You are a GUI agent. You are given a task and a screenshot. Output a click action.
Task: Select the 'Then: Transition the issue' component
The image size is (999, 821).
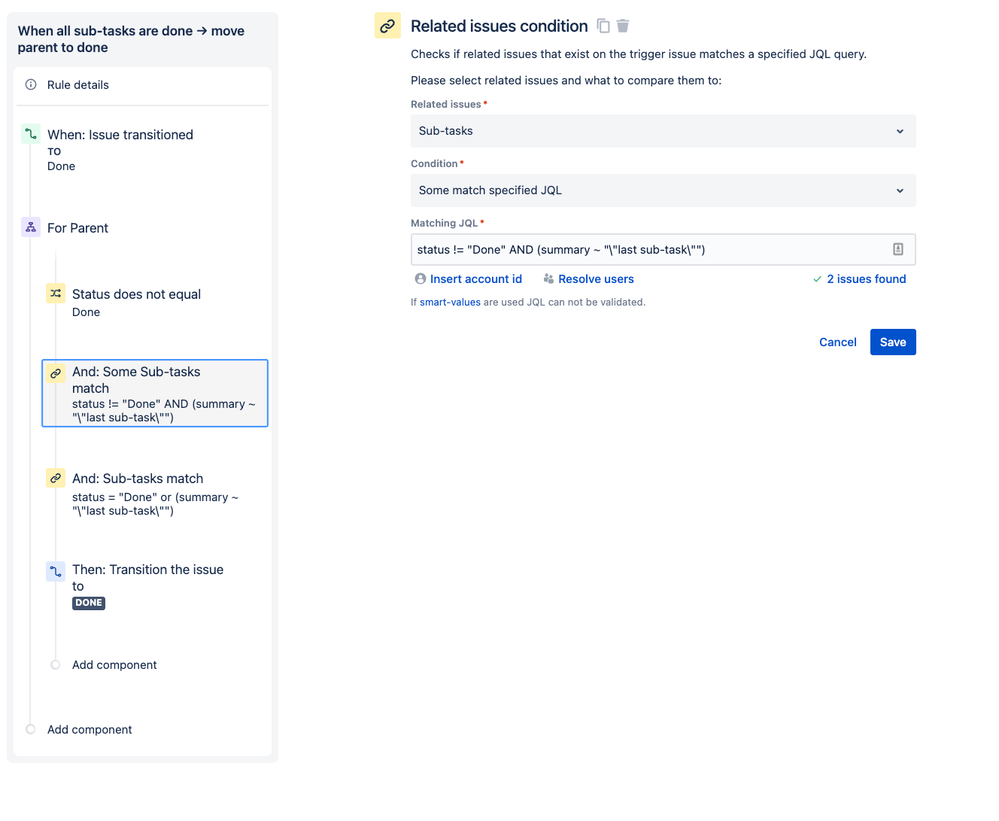pos(148,578)
